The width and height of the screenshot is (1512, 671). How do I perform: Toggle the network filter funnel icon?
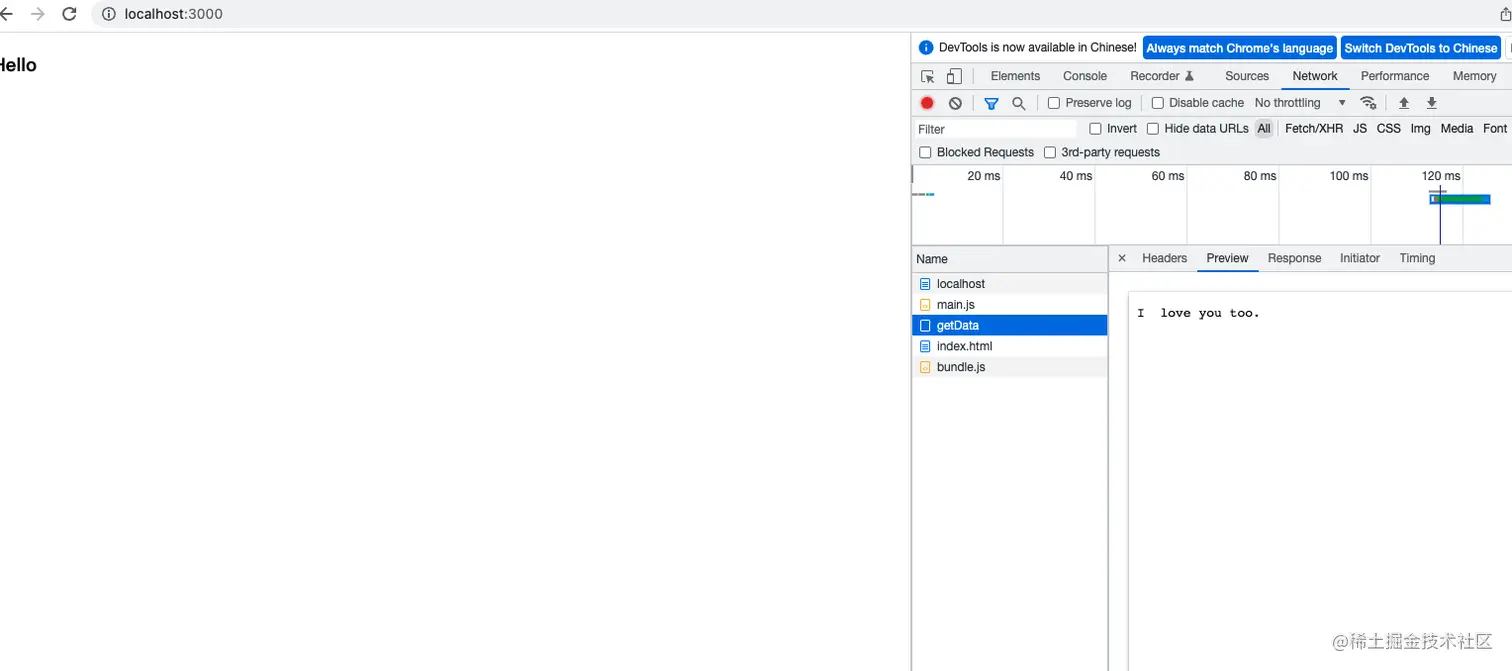[991, 103]
